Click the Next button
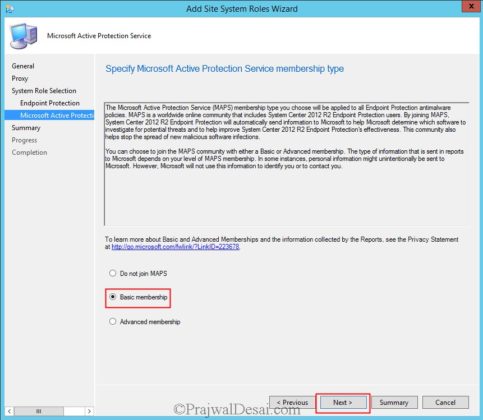483x420 pixels. [342, 403]
